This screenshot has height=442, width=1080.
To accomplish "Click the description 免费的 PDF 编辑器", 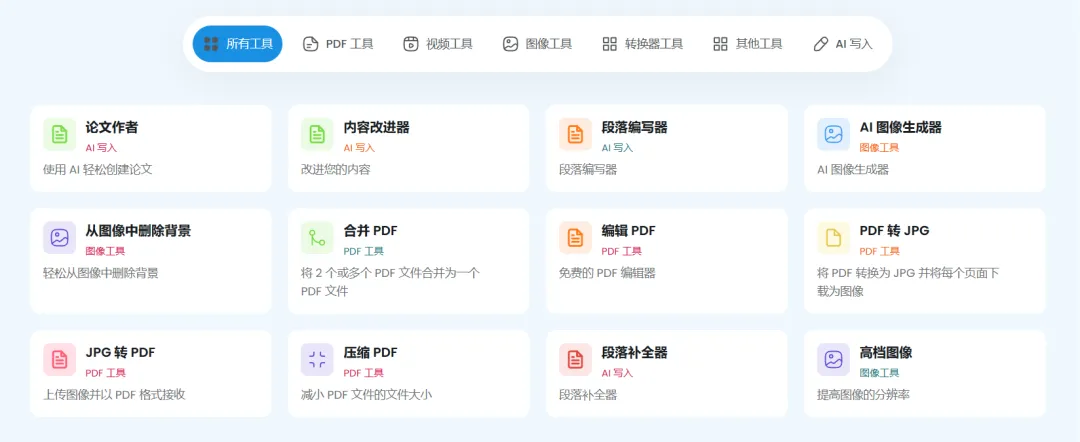I will 607,273.
